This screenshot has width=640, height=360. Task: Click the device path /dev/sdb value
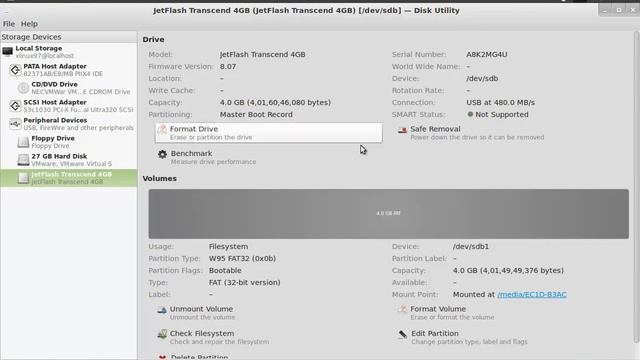(482, 78)
